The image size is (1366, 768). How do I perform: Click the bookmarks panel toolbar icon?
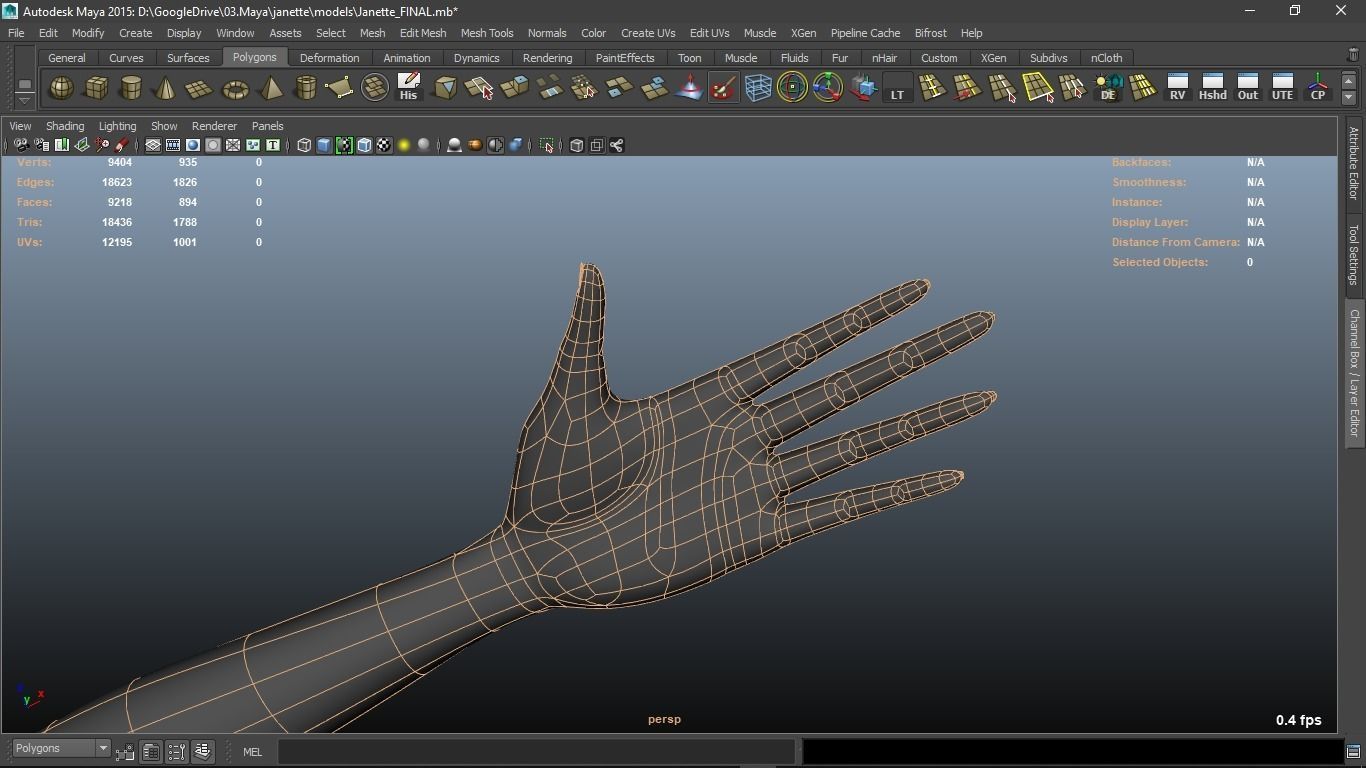tap(61, 146)
